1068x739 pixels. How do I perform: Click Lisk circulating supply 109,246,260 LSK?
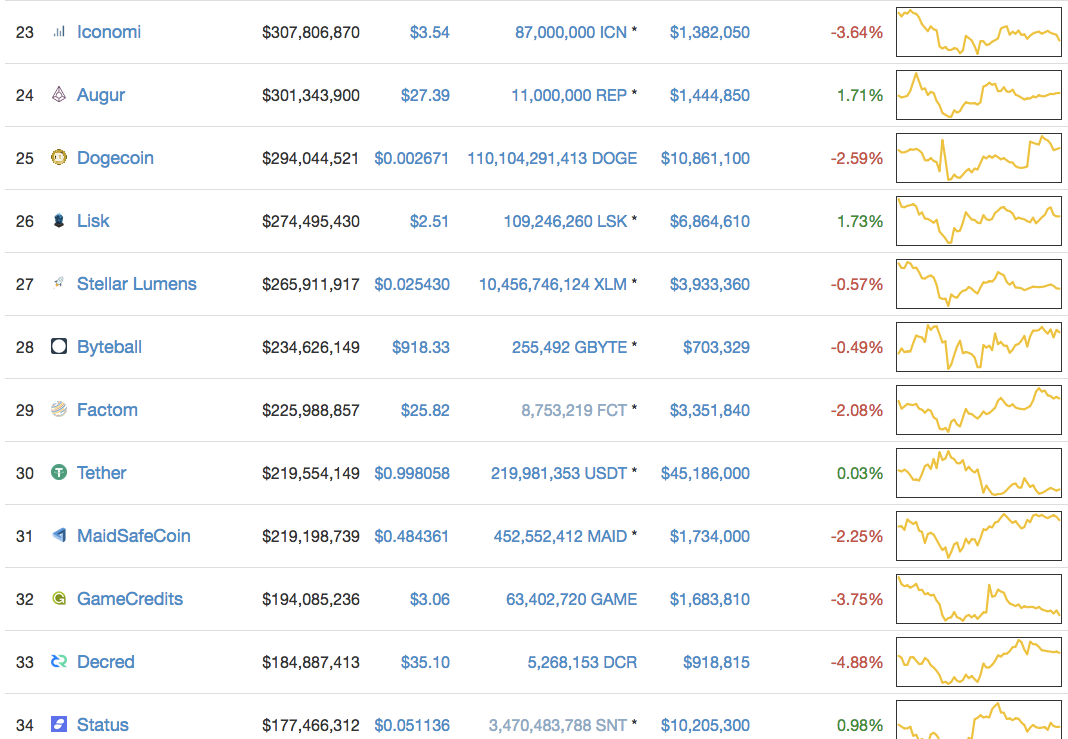point(565,221)
